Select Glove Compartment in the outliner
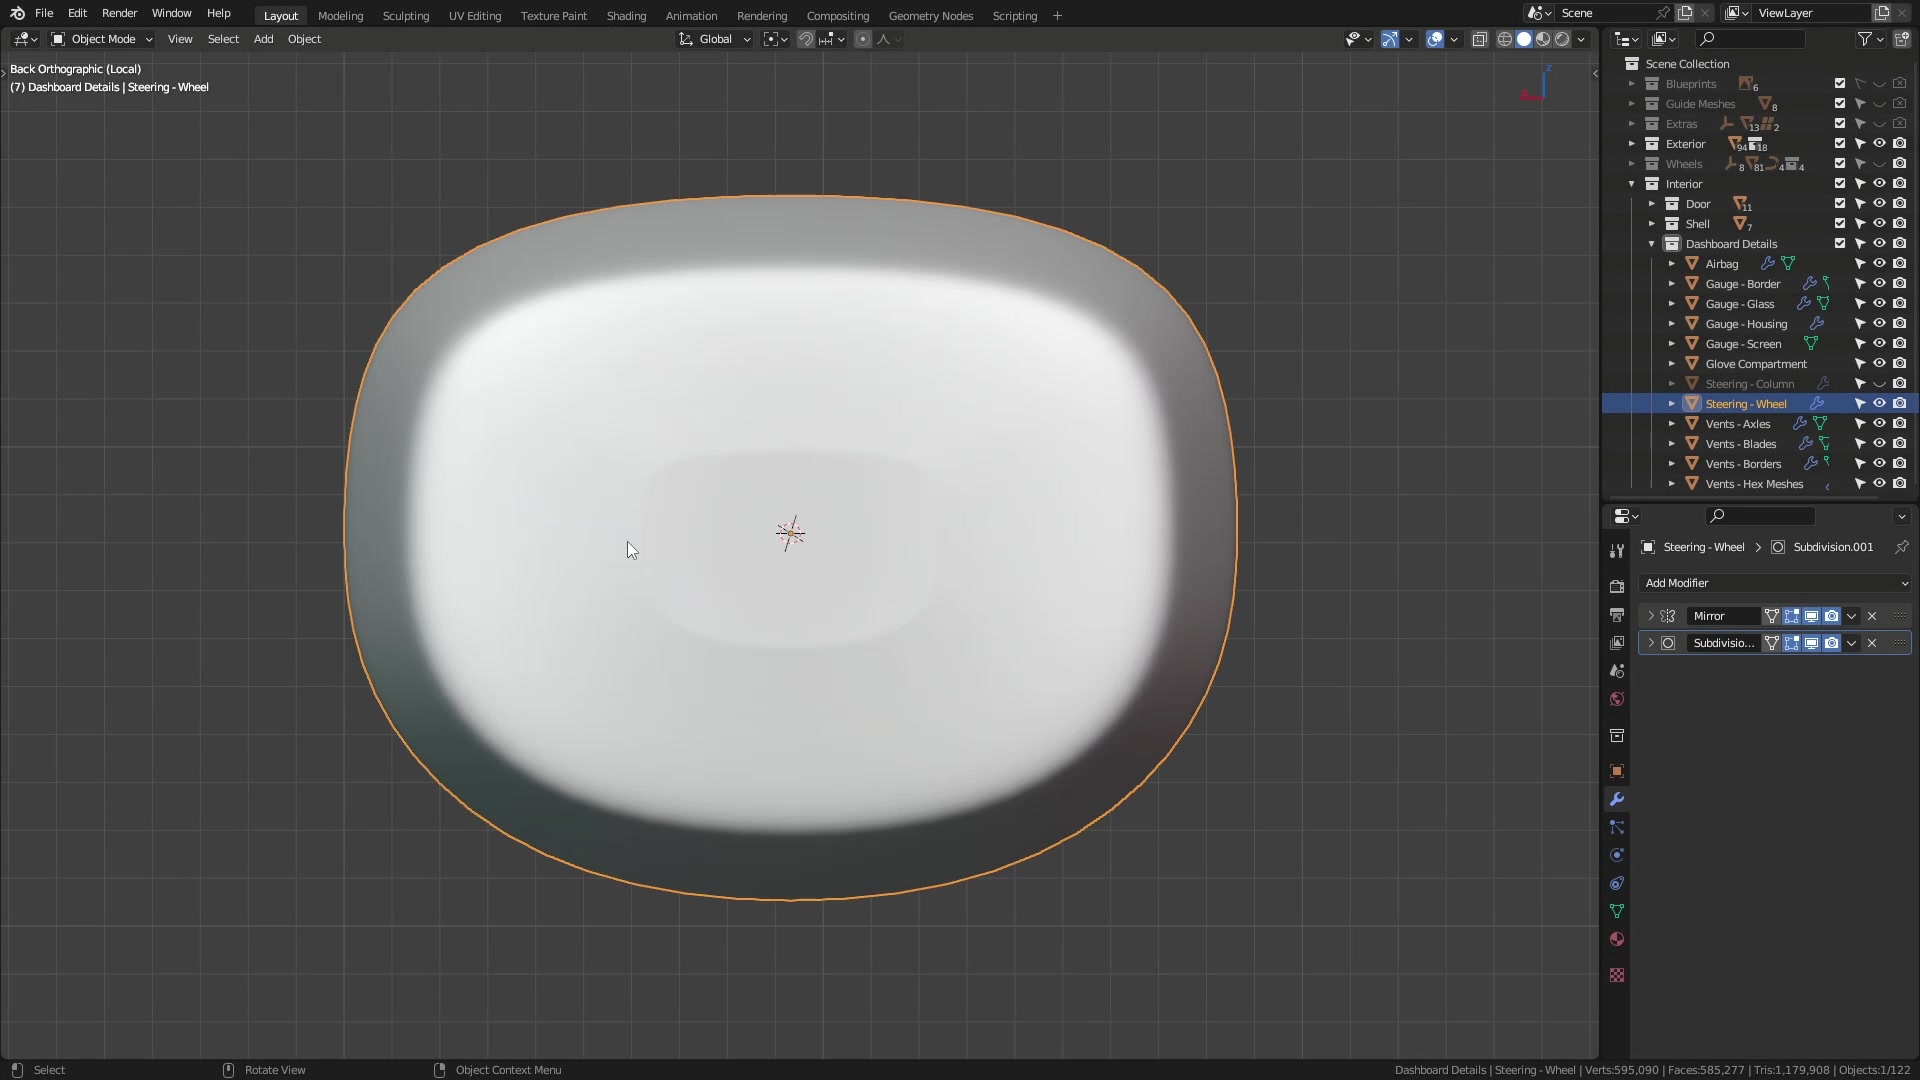The width and height of the screenshot is (1920, 1080). click(x=1755, y=364)
